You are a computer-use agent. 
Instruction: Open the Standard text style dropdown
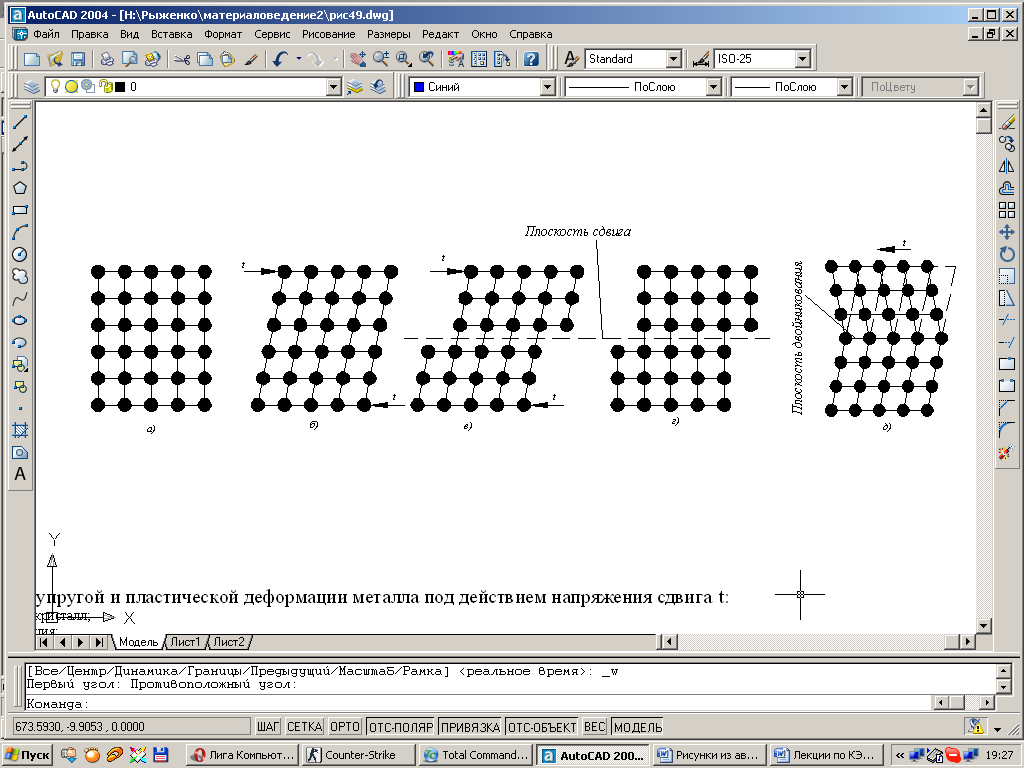(x=674, y=59)
